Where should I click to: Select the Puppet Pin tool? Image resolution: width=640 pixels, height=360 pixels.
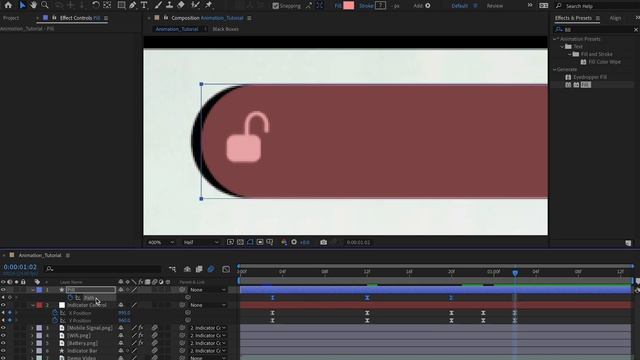click(x=209, y=5)
